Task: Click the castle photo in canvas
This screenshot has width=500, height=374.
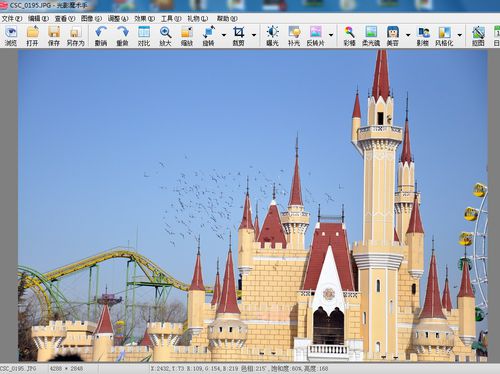Action: (253, 205)
